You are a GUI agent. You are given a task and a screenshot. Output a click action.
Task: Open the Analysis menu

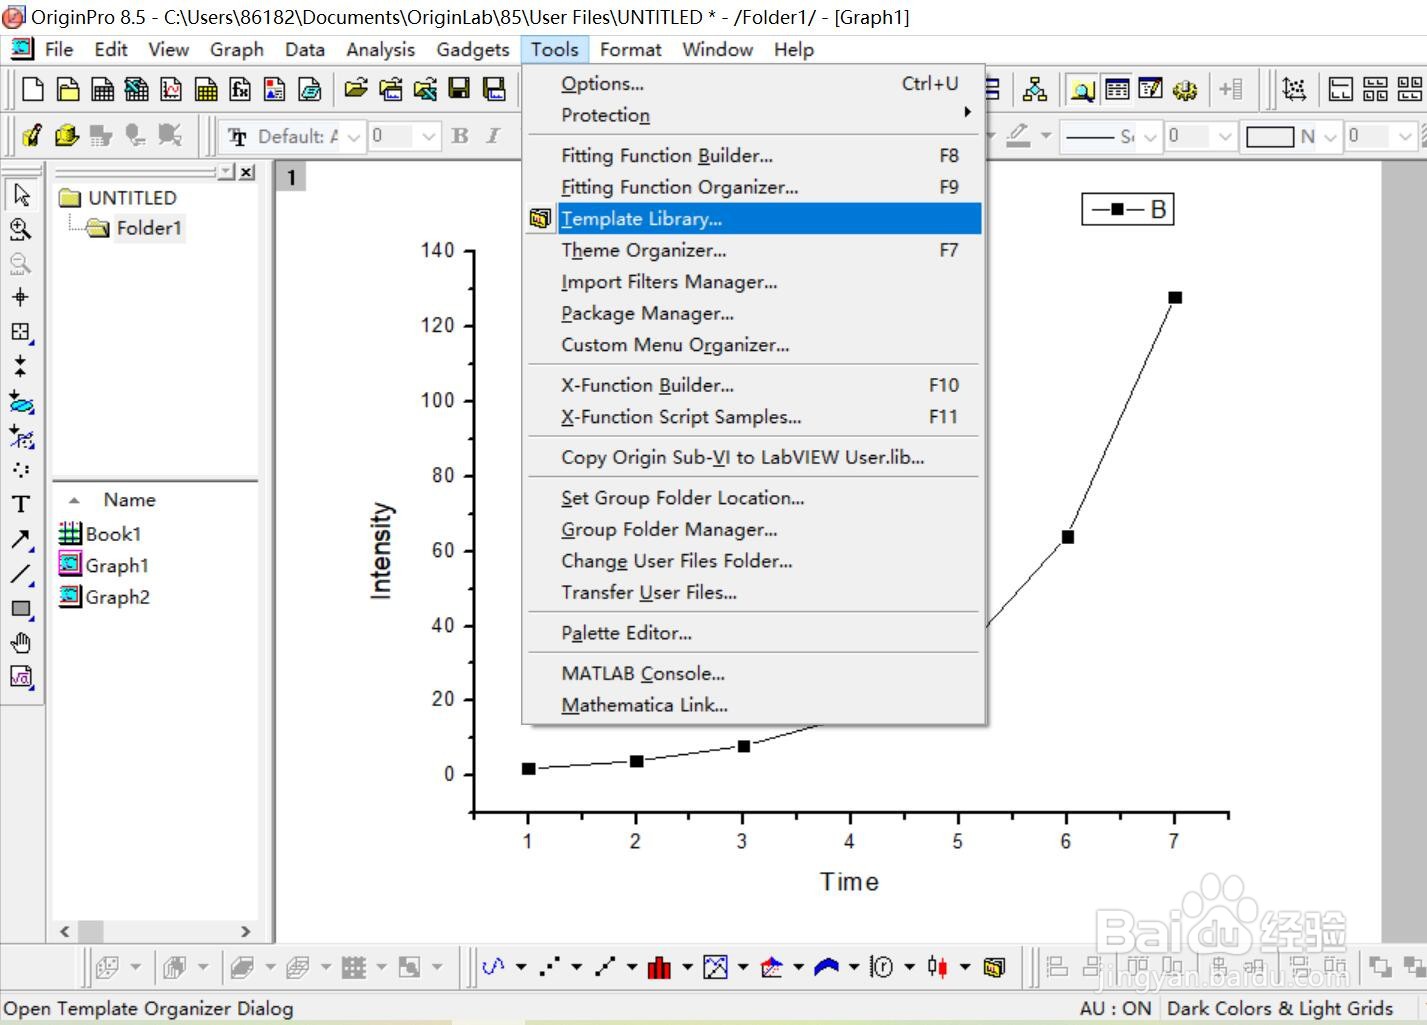pyautogui.click(x=380, y=49)
